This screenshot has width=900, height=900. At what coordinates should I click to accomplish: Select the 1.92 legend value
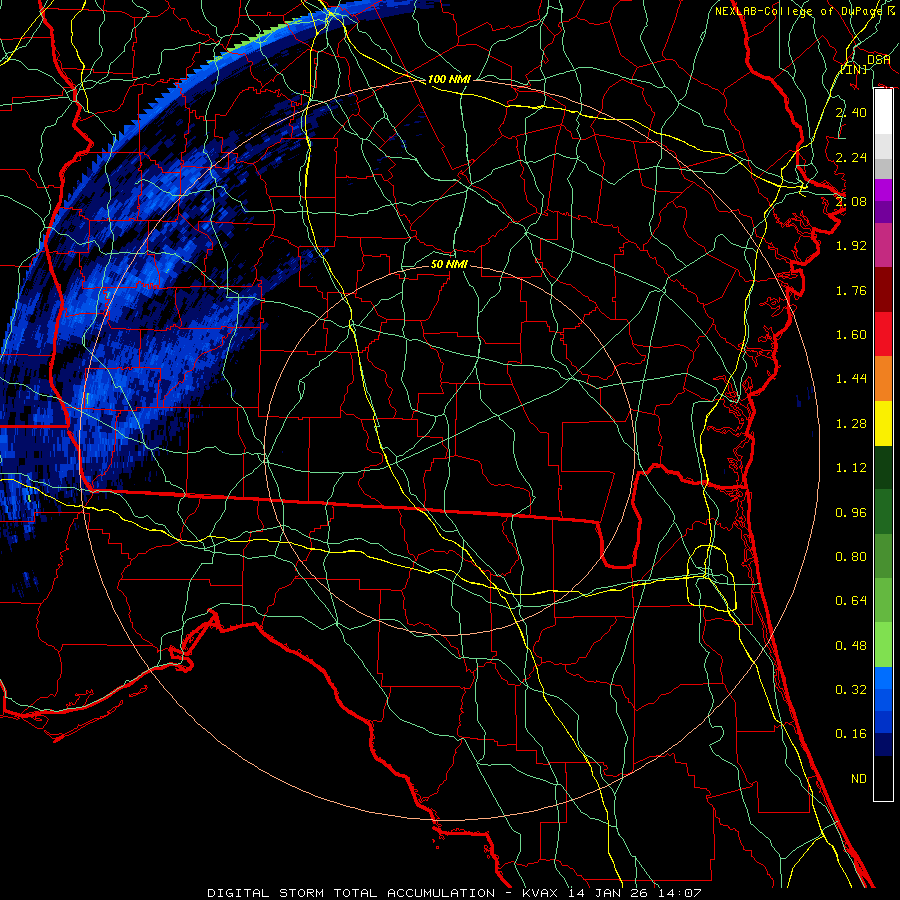[x=851, y=246]
